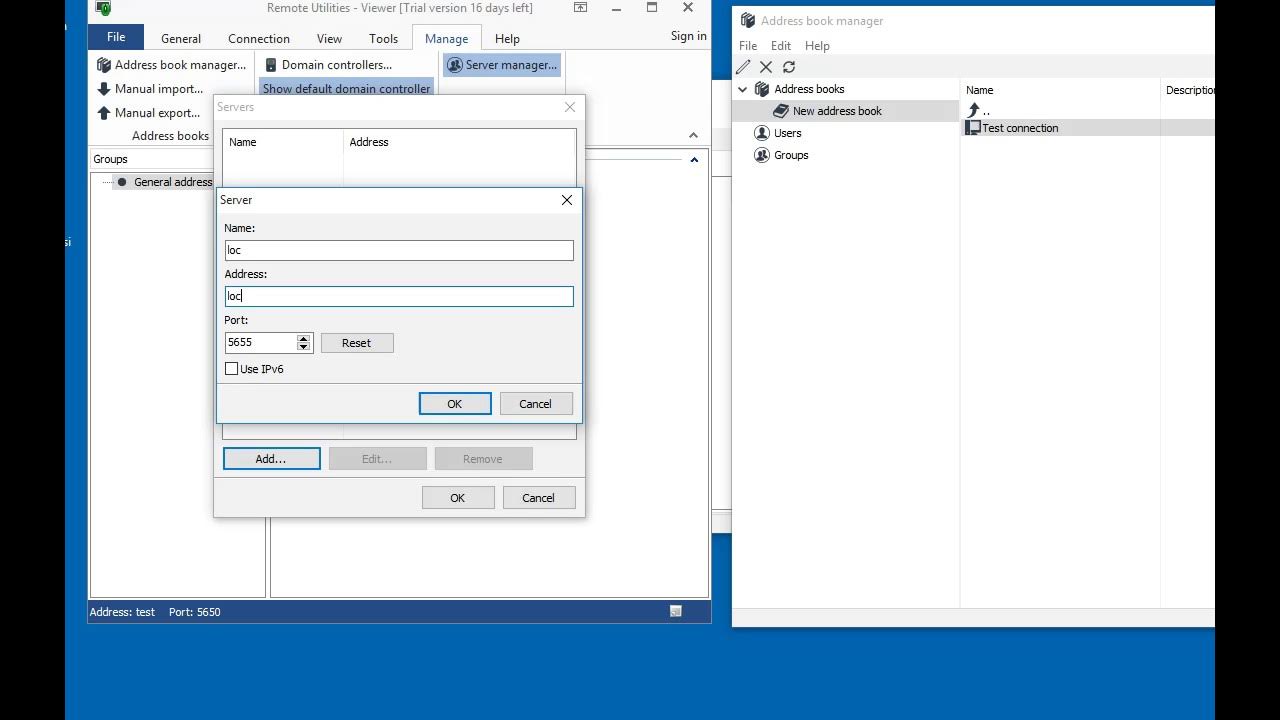Open Address book manager from Manage ribbon
1280x720 pixels.
pyautogui.click(x=171, y=65)
